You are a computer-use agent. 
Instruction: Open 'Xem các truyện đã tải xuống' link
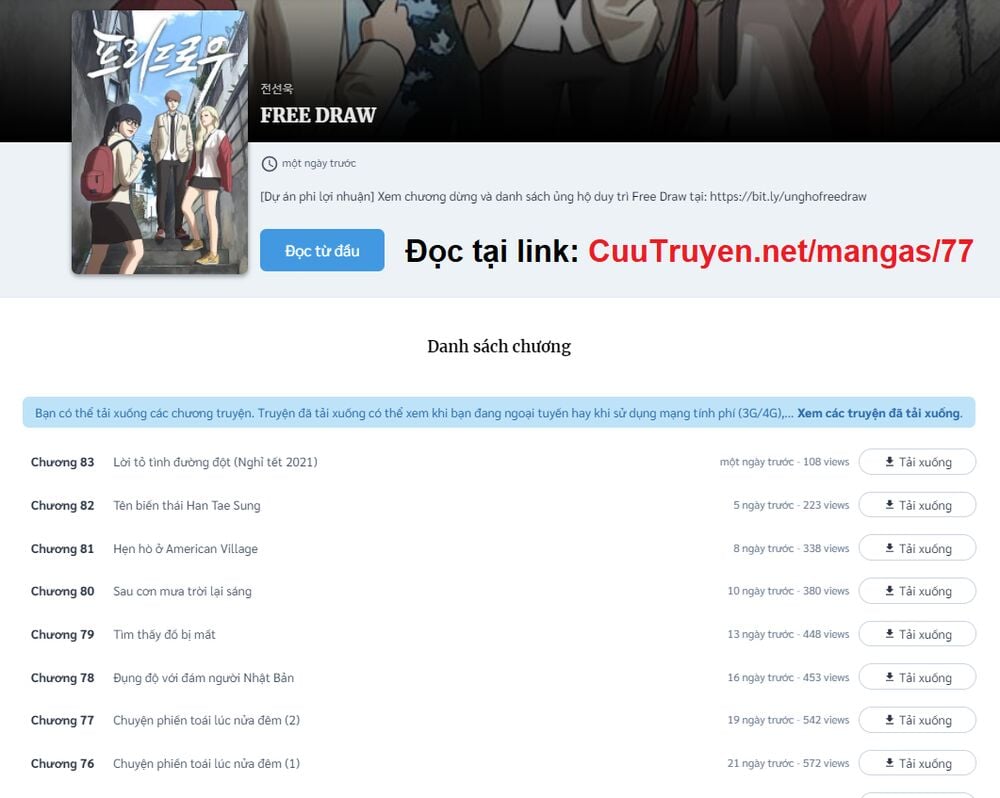pos(878,413)
